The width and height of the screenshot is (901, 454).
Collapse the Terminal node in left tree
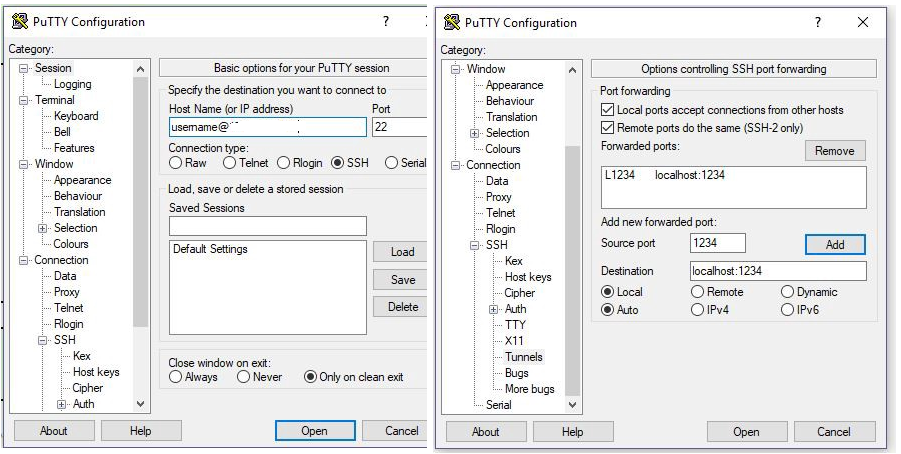click(24, 101)
